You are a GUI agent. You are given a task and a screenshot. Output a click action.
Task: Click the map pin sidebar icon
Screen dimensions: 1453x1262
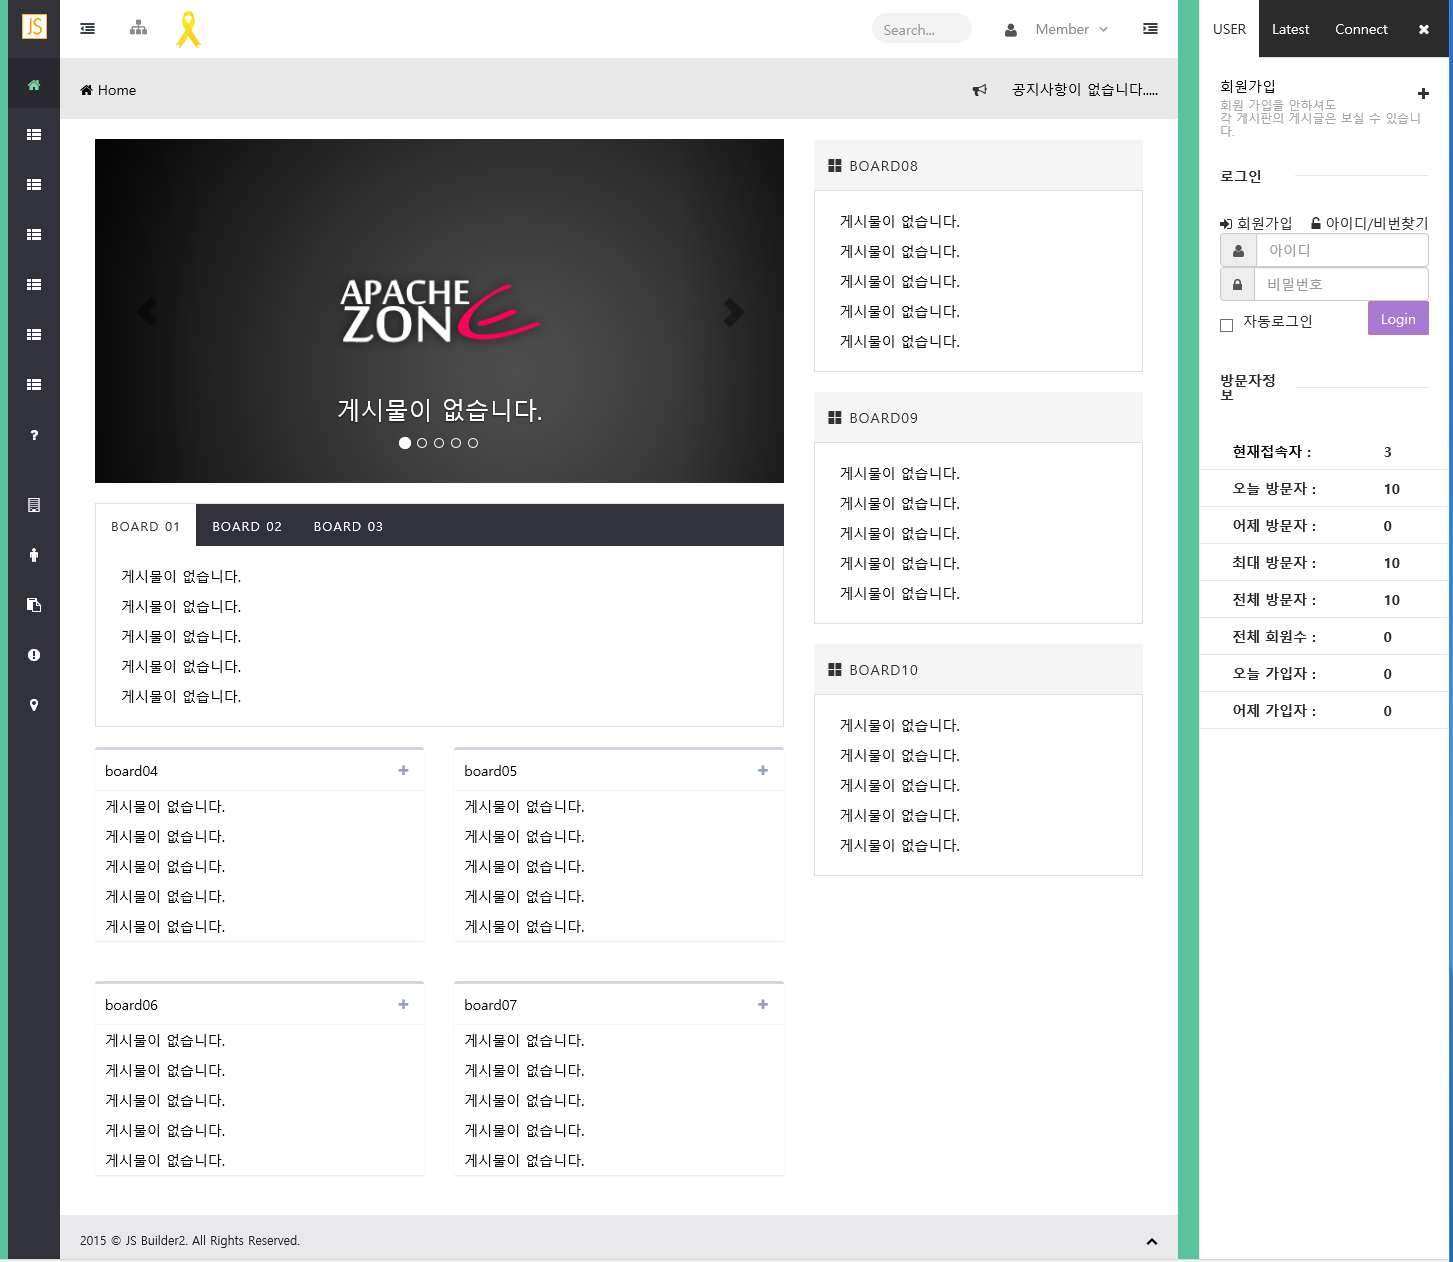click(x=34, y=705)
